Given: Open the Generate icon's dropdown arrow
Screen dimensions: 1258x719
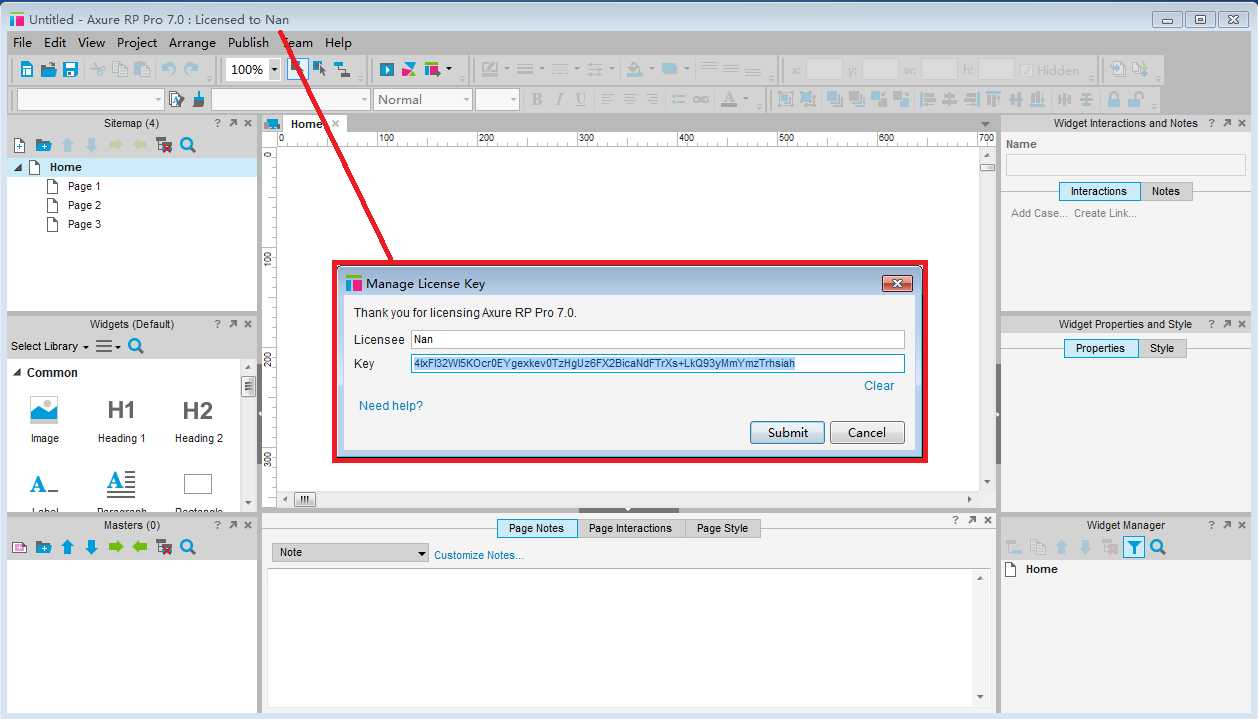Looking at the screenshot, I should (448, 70).
